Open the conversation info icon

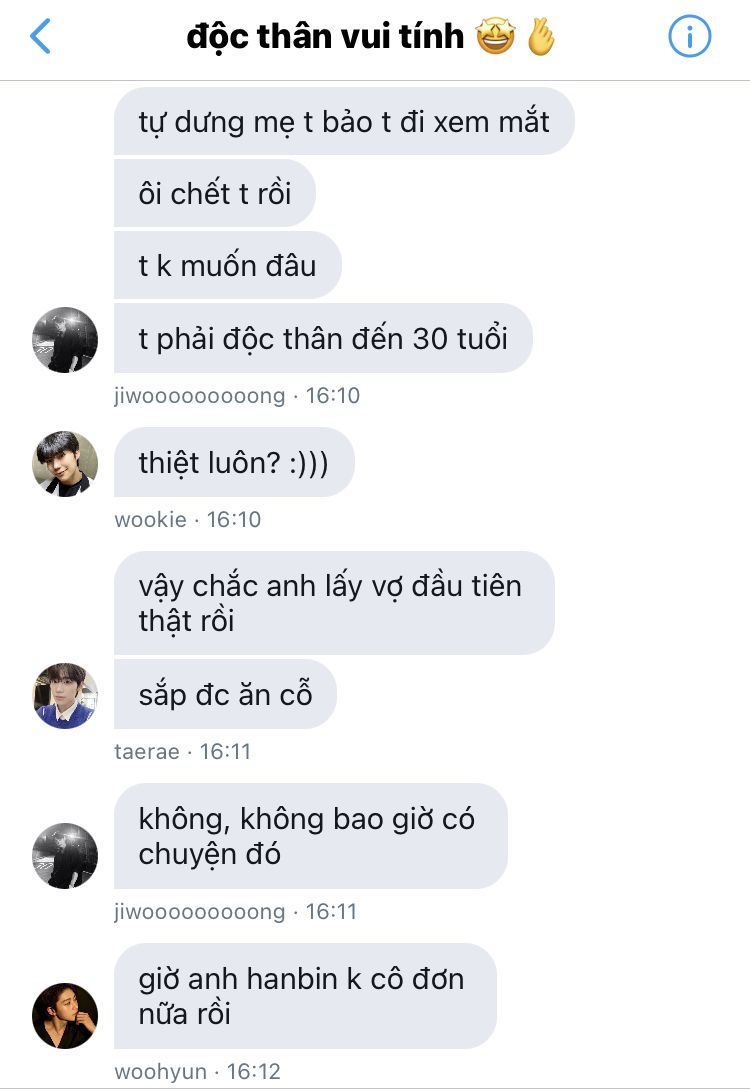(x=689, y=36)
